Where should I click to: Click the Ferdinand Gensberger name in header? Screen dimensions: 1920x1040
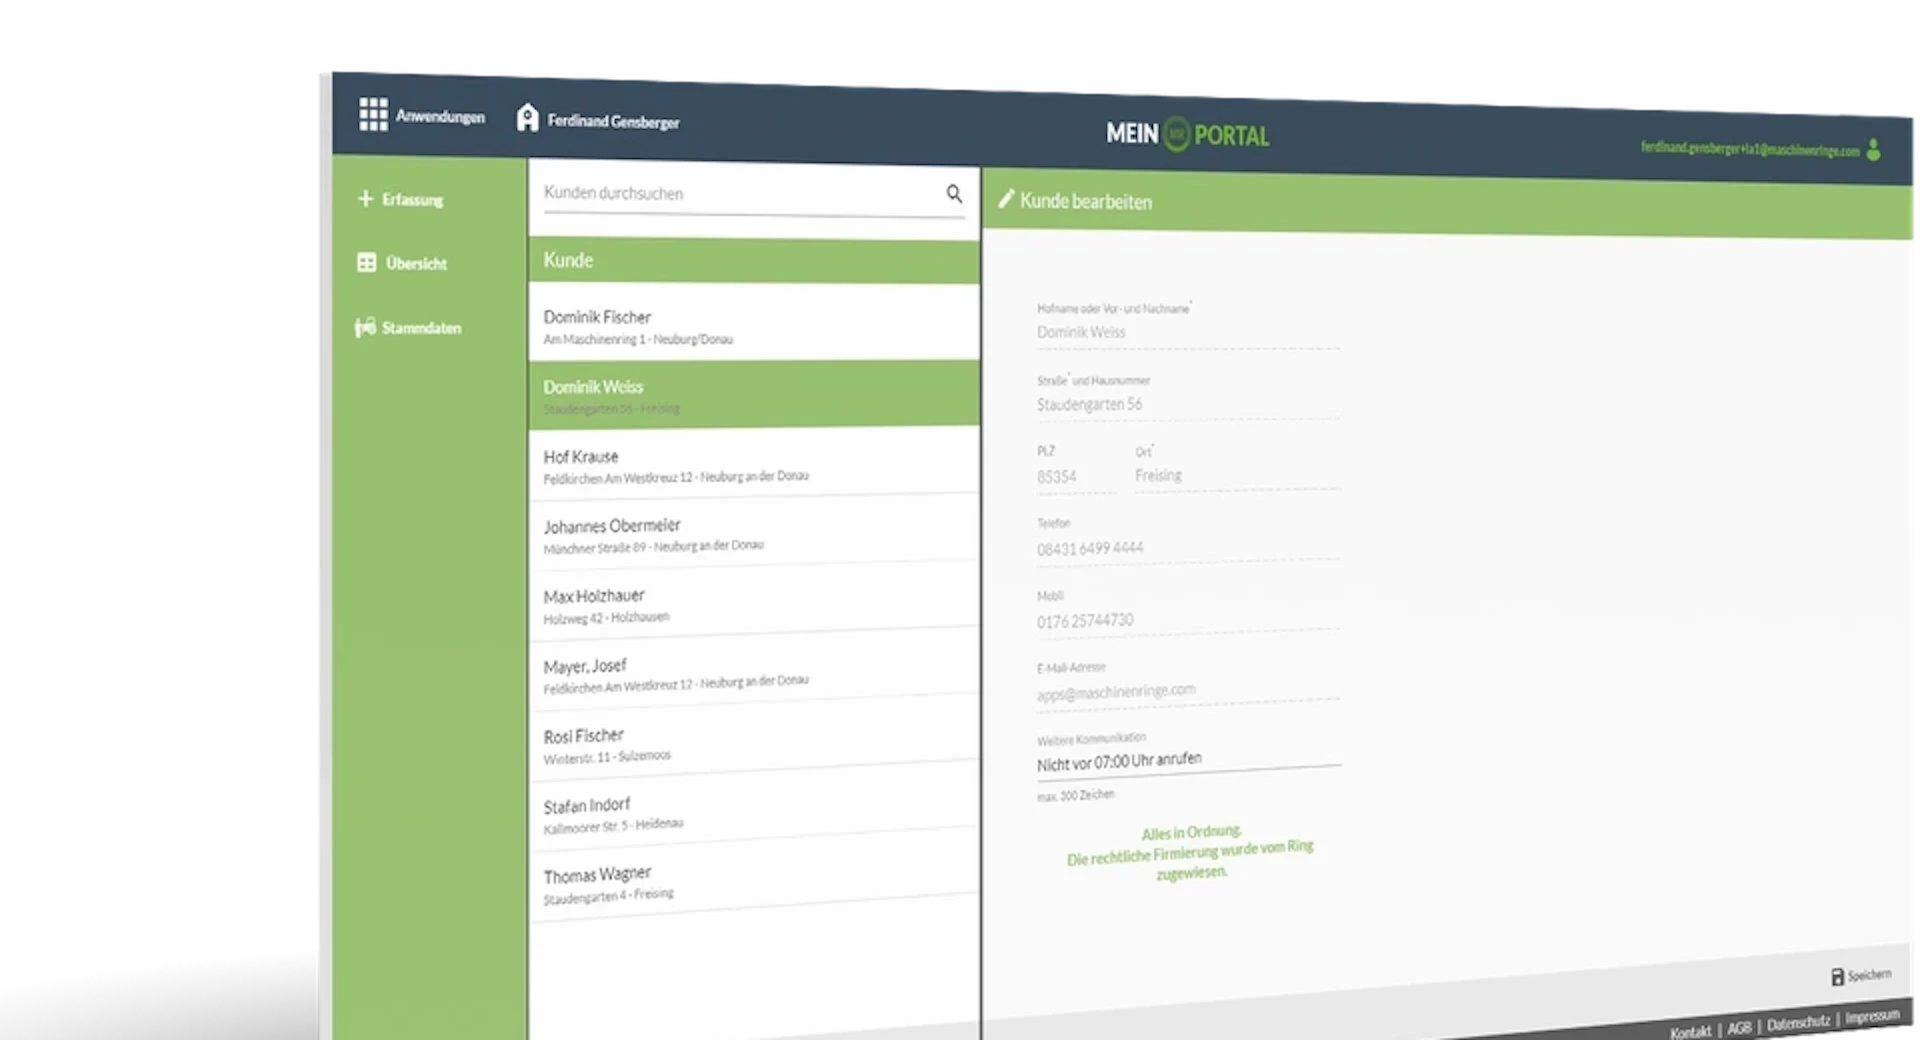(x=613, y=121)
